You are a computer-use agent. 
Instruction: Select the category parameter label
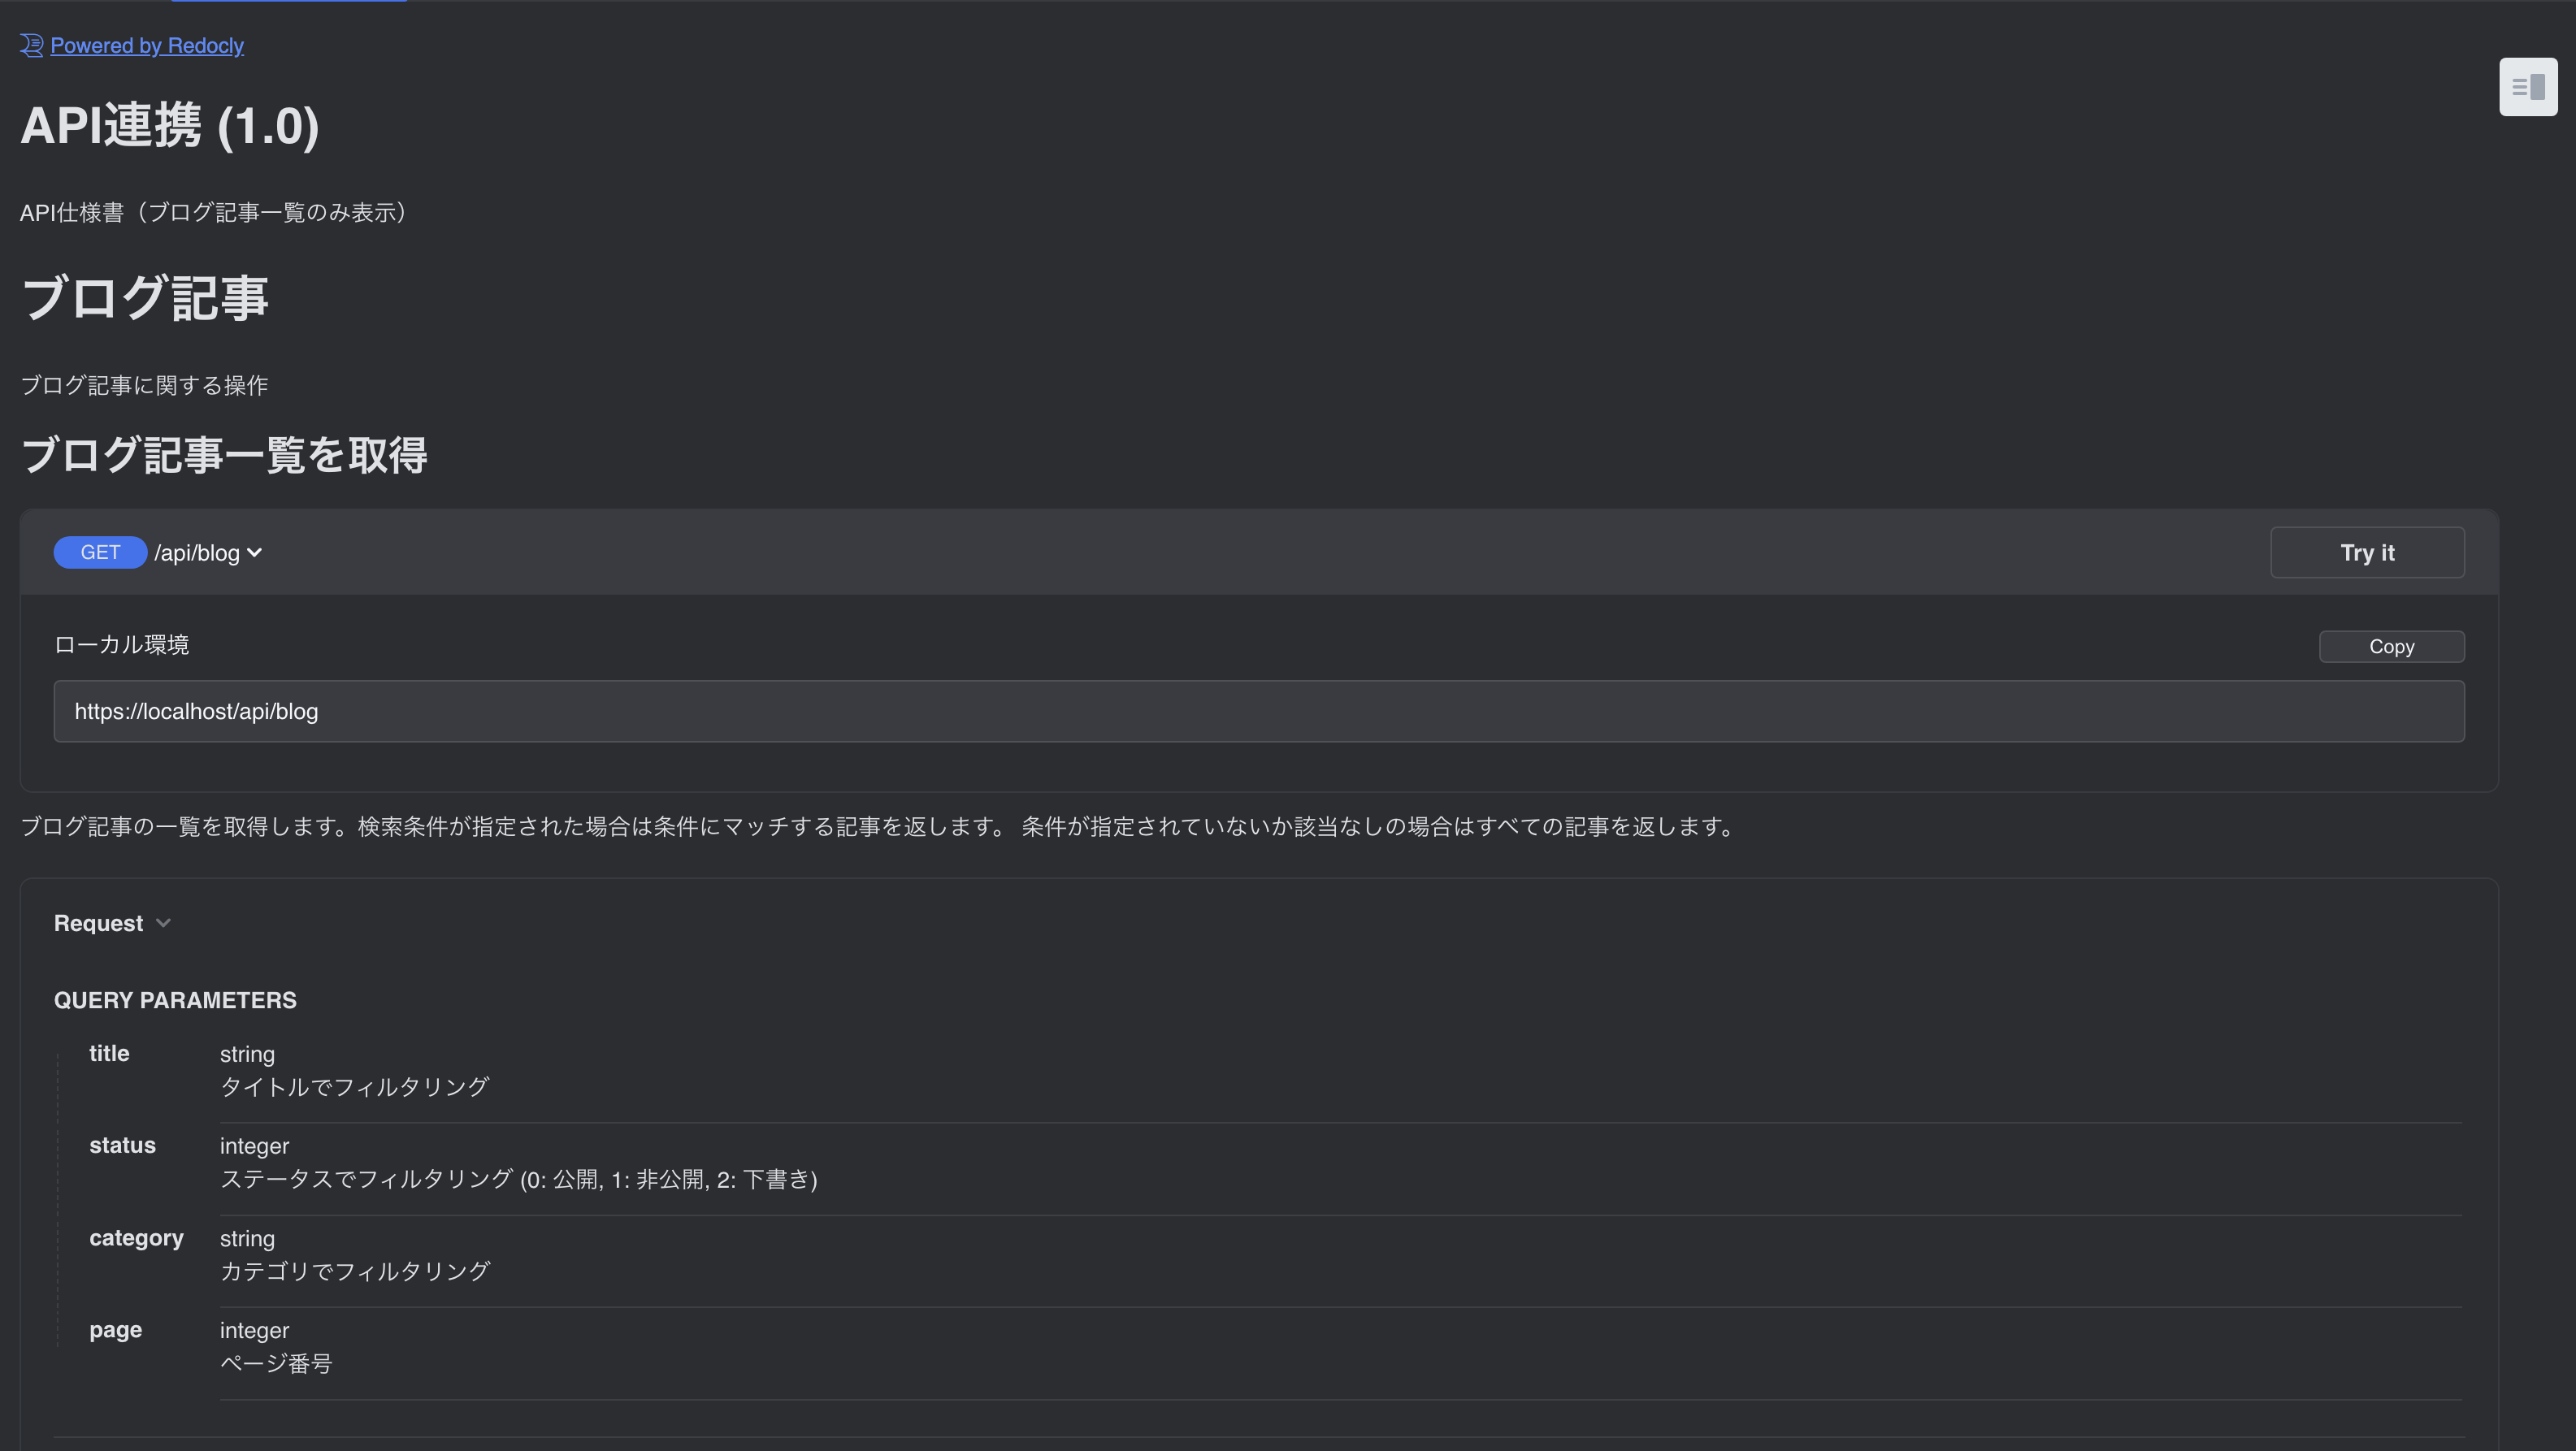(136, 1237)
